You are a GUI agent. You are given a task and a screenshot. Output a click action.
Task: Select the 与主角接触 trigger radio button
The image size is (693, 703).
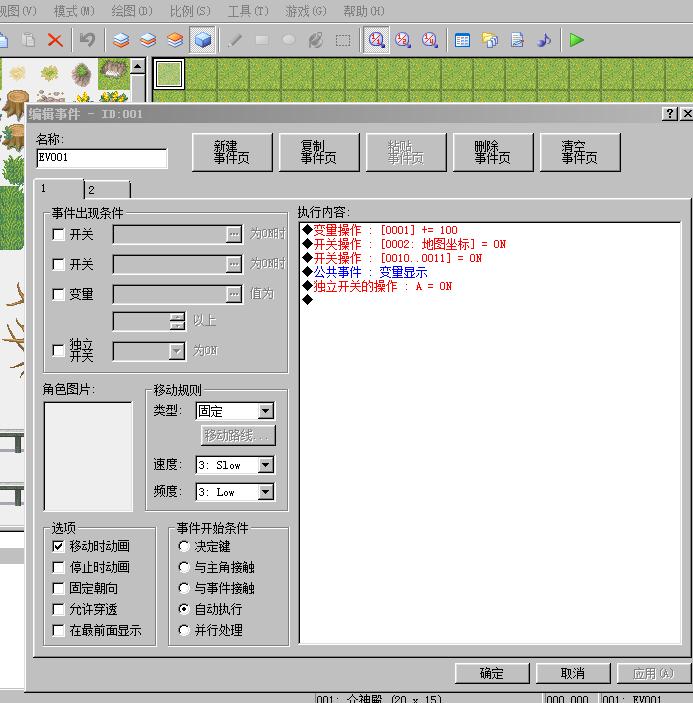pos(184,567)
